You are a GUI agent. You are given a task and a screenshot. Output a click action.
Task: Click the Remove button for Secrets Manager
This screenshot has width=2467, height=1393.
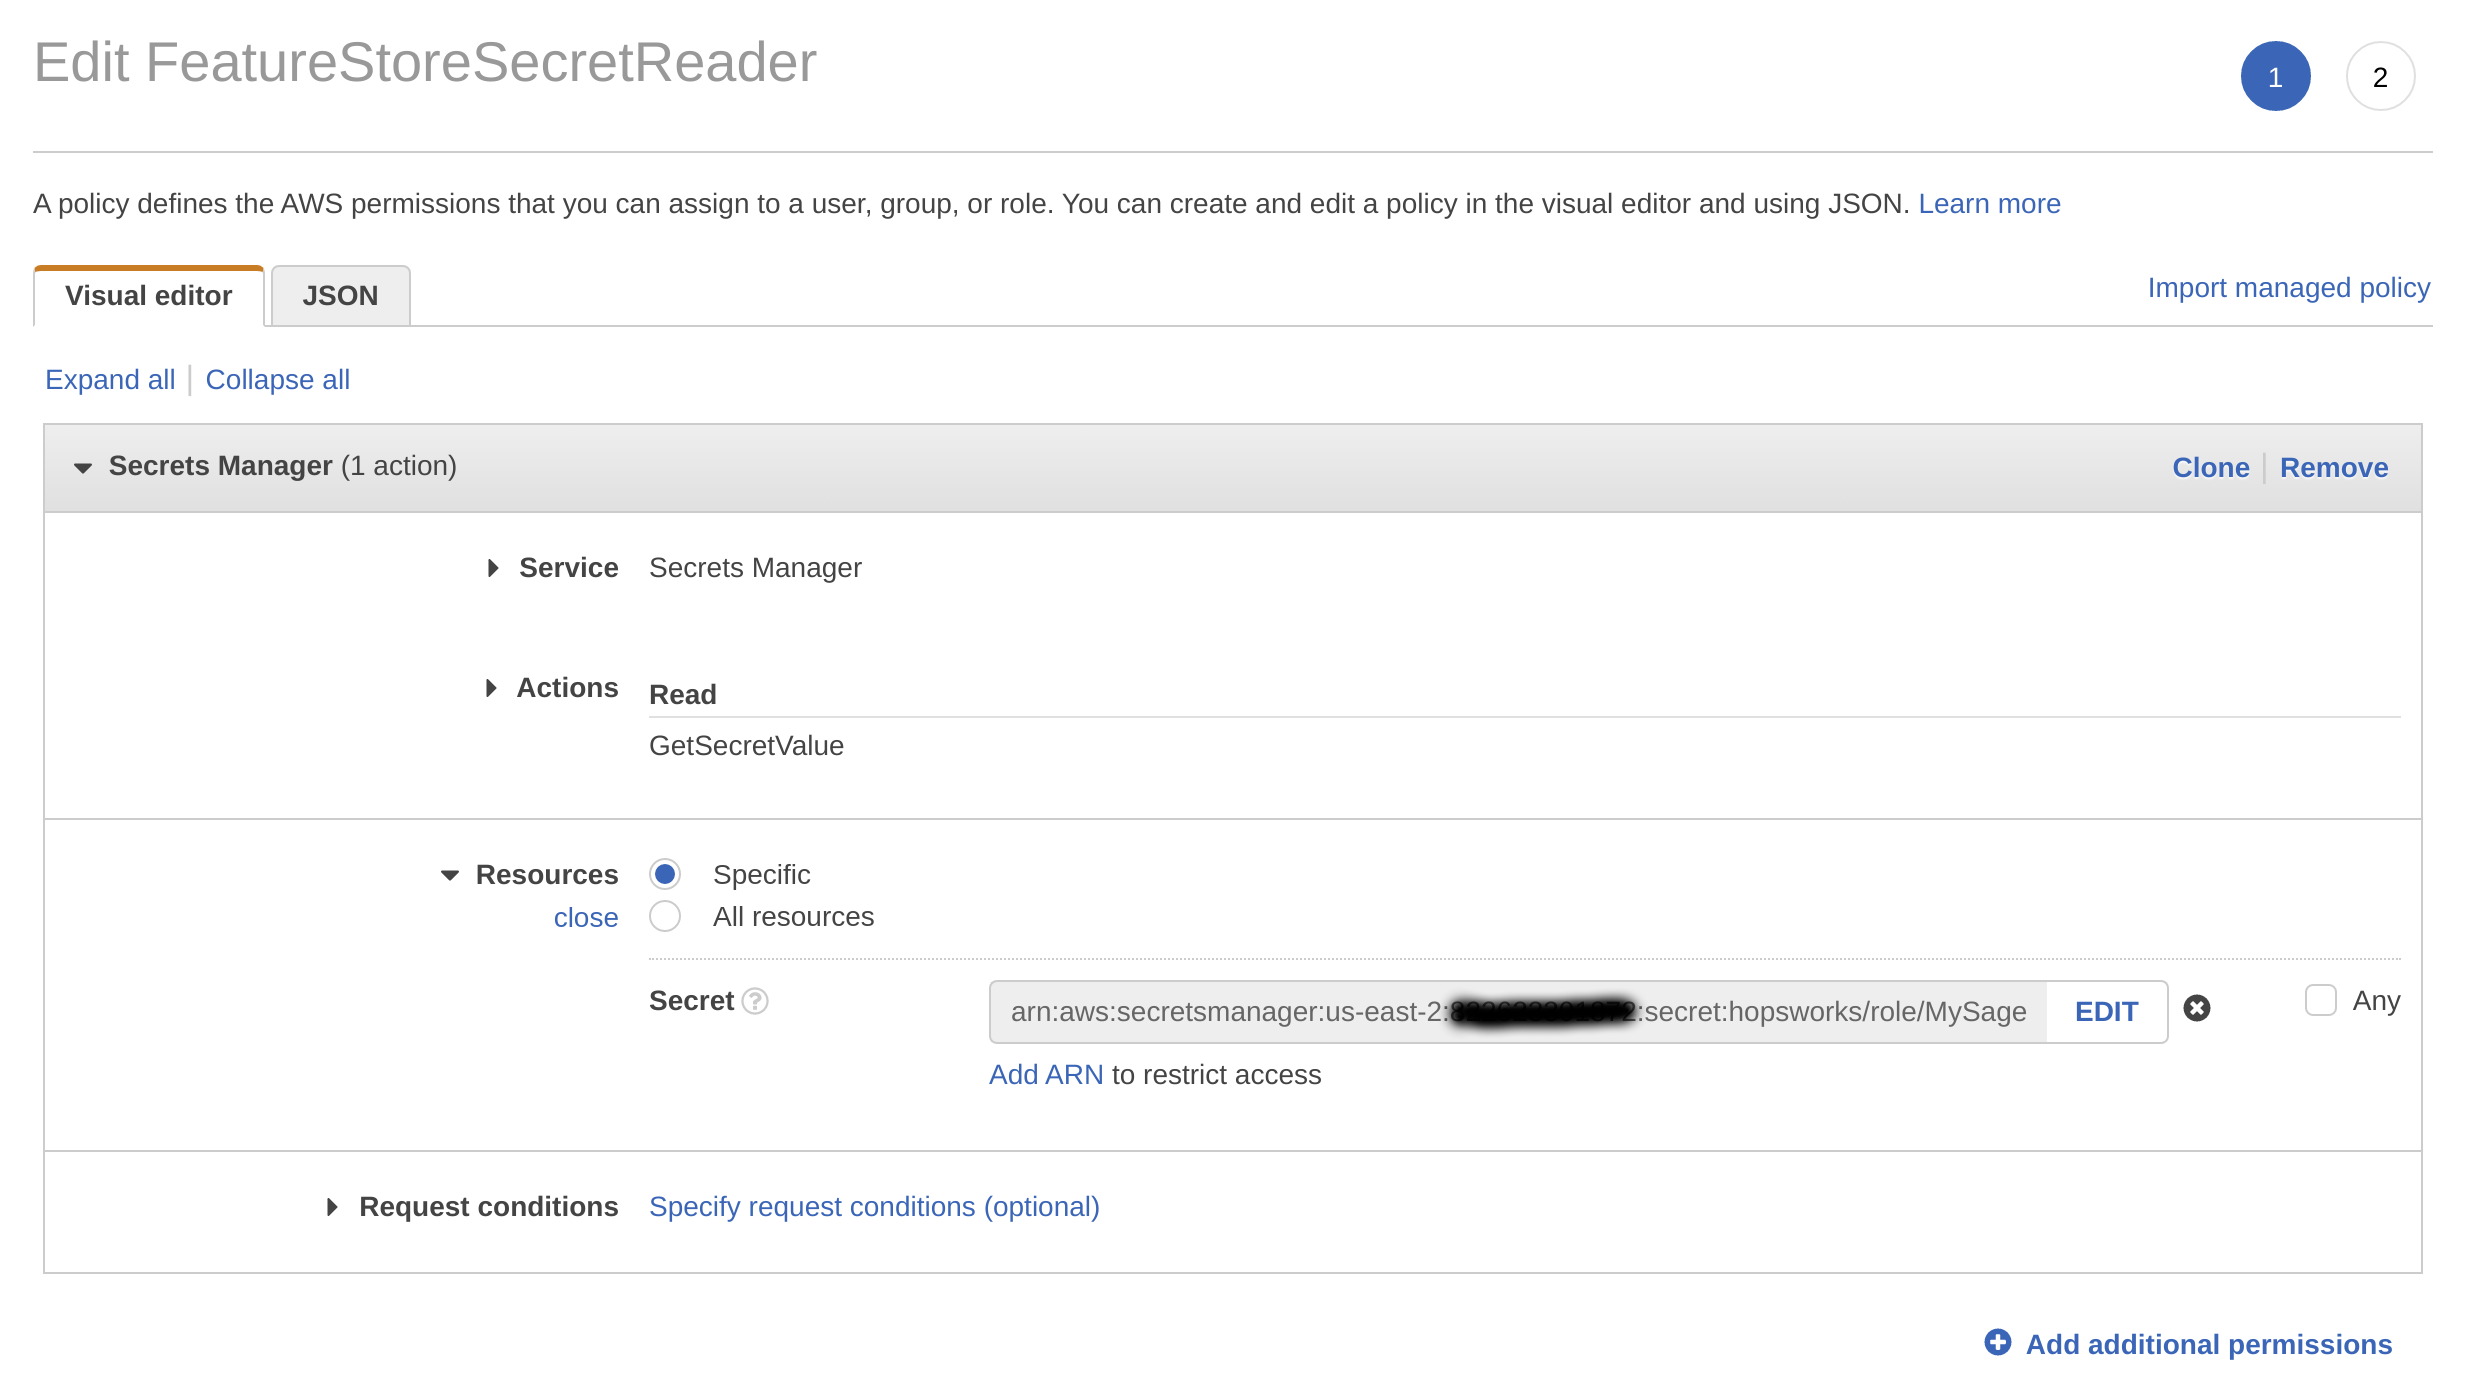click(x=2335, y=466)
